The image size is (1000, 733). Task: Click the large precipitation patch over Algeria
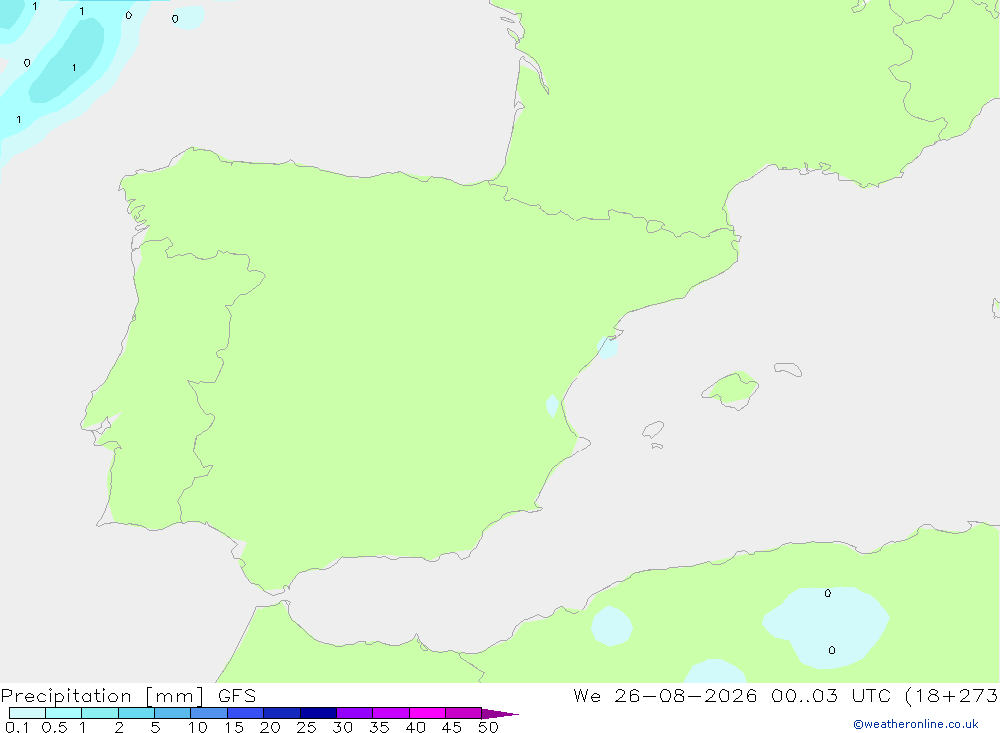tap(826, 627)
